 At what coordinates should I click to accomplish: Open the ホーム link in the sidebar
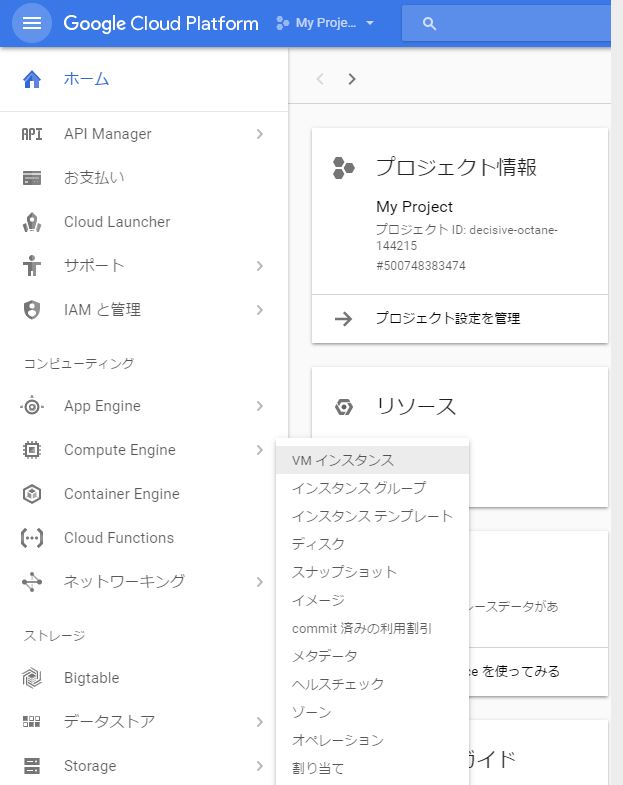click(x=86, y=79)
